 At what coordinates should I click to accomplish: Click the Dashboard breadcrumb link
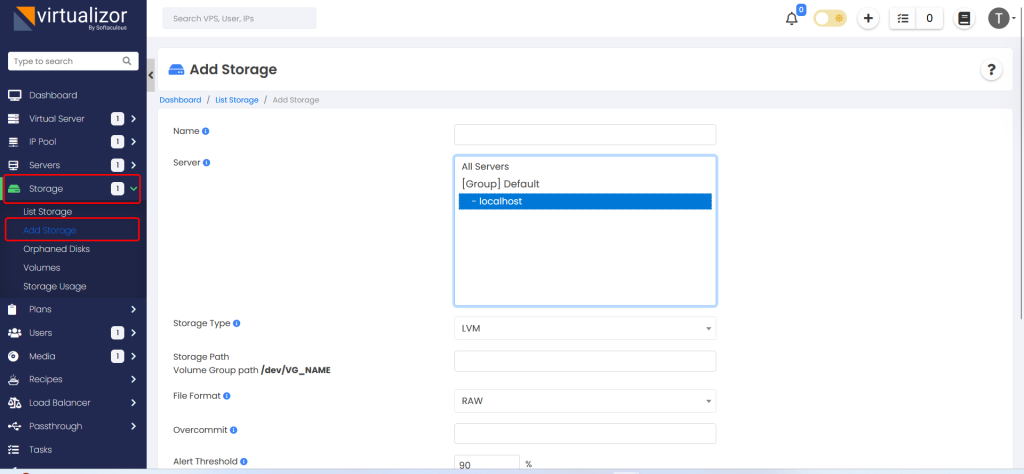click(x=180, y=100)
